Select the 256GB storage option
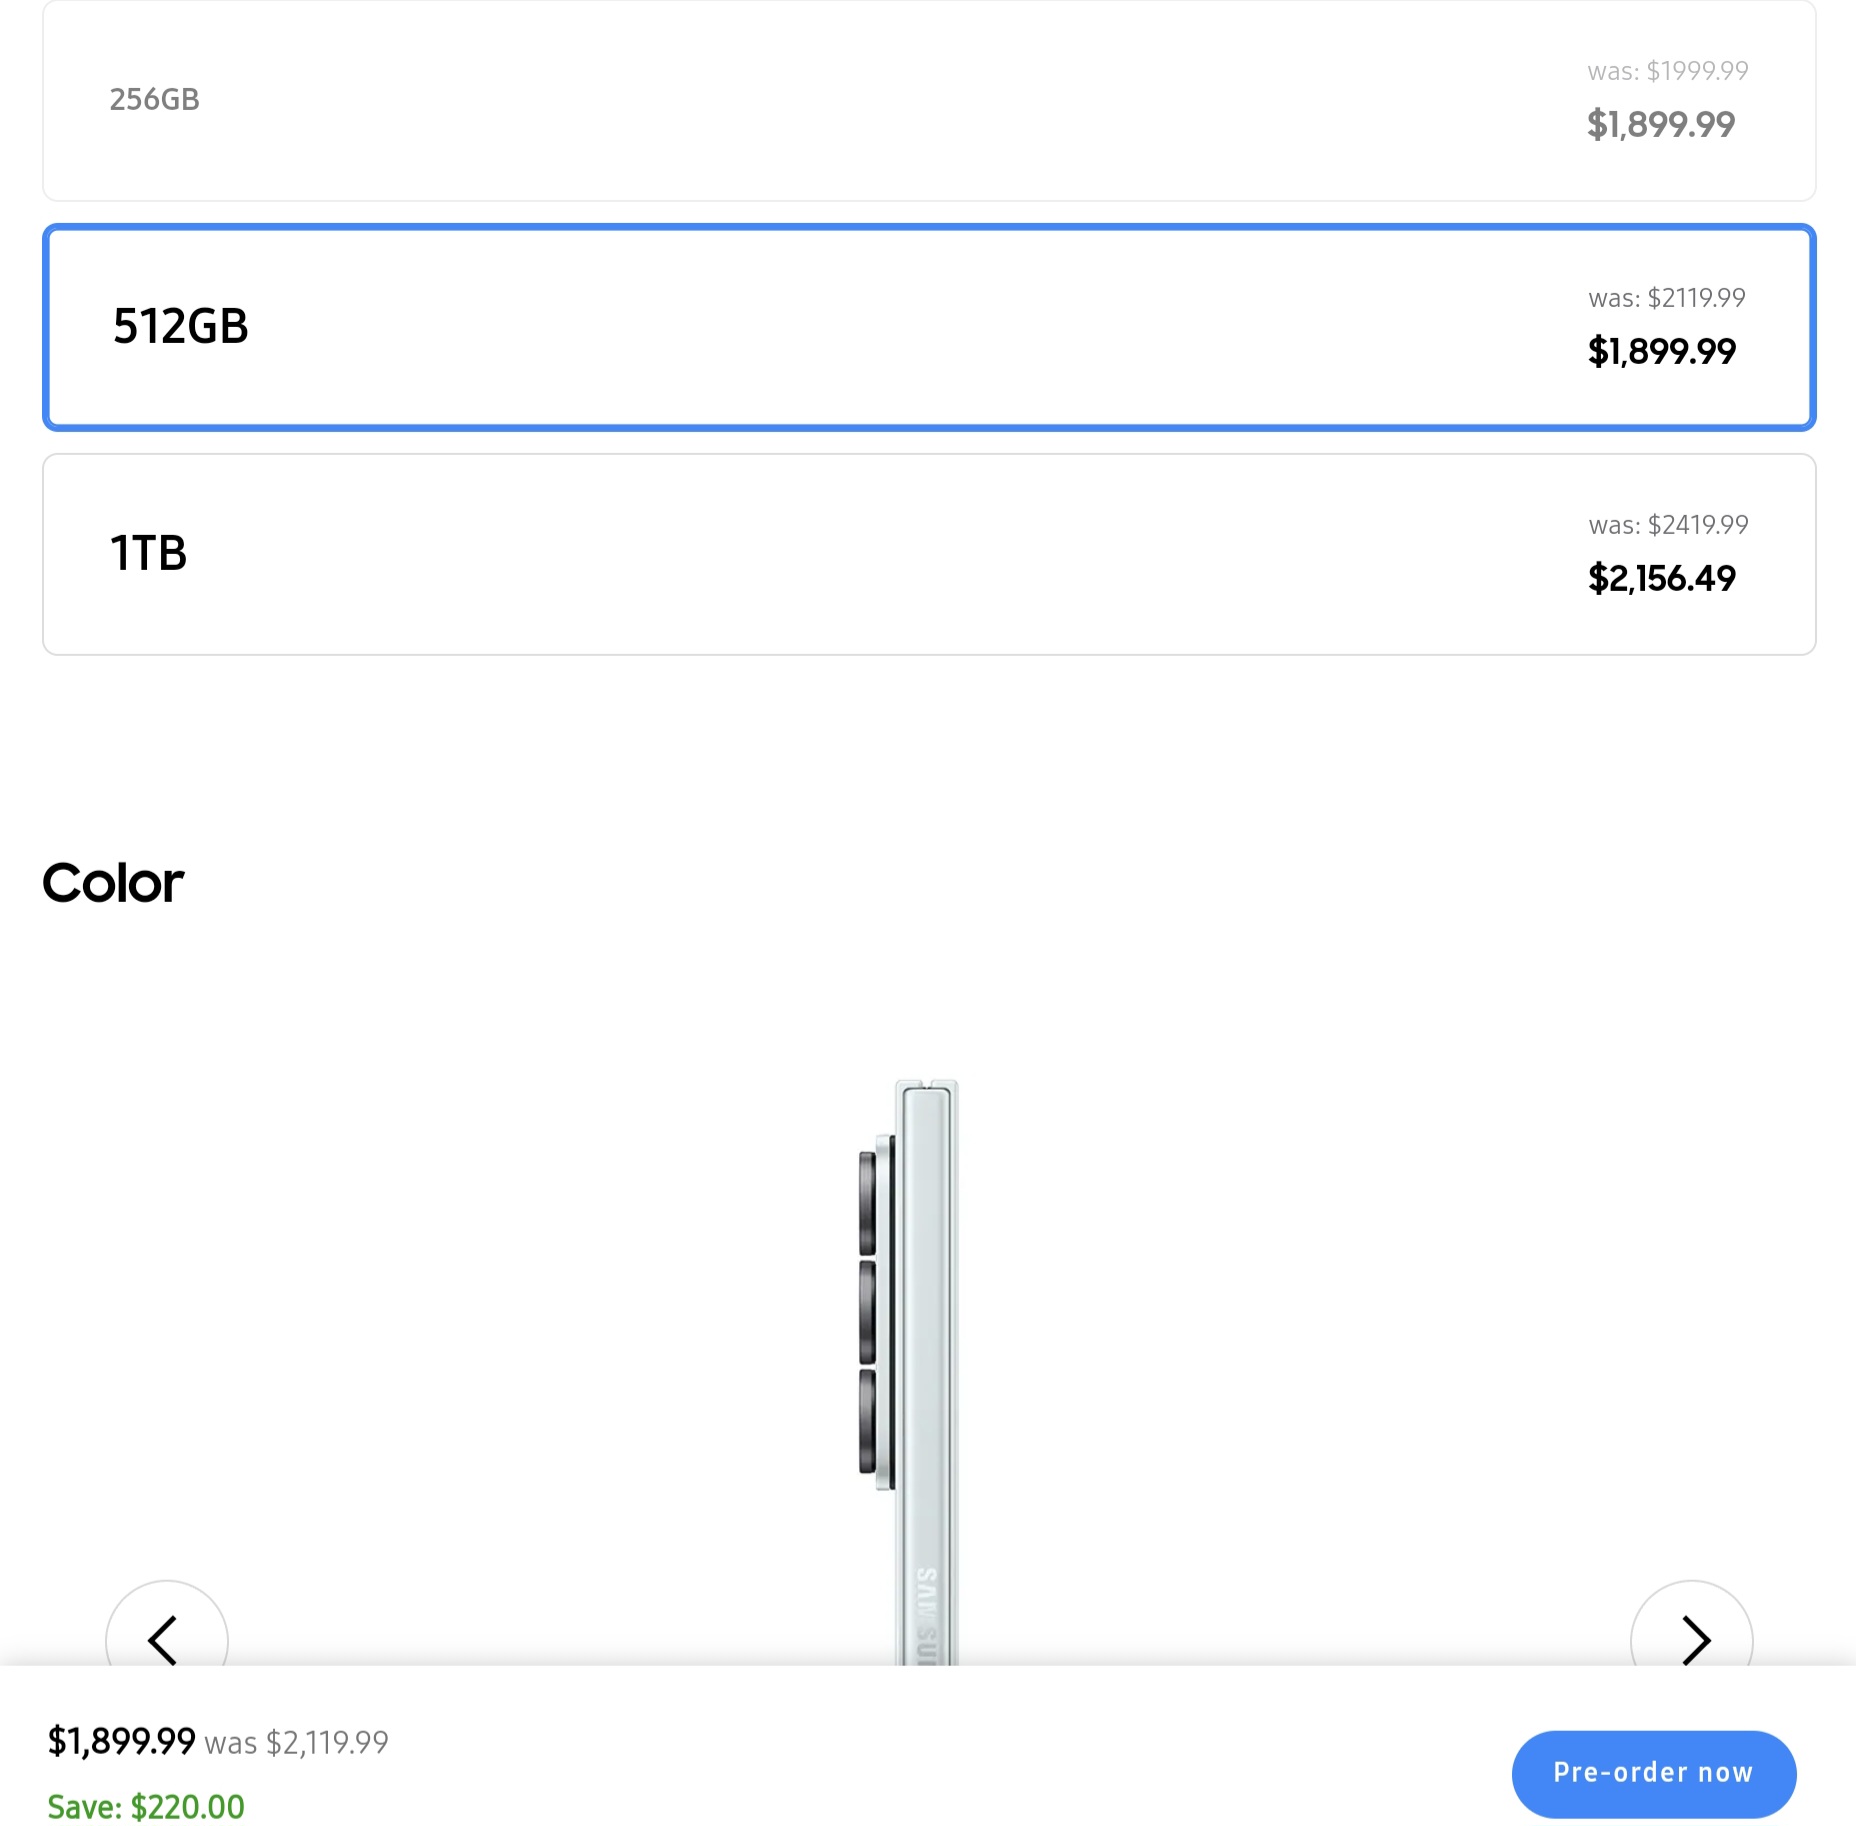The width and height of the screenshot is (1856, 1826). coord(928,100)
